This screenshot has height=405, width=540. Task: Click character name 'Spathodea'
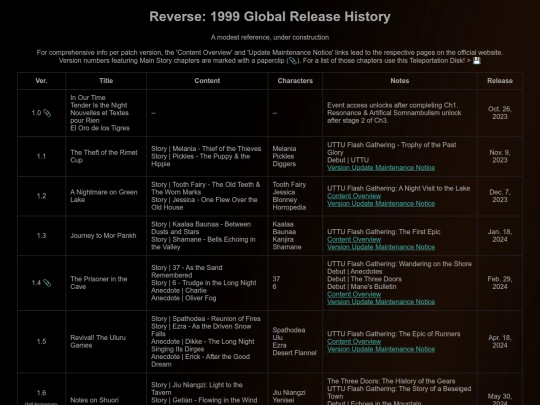click(289, 330)
